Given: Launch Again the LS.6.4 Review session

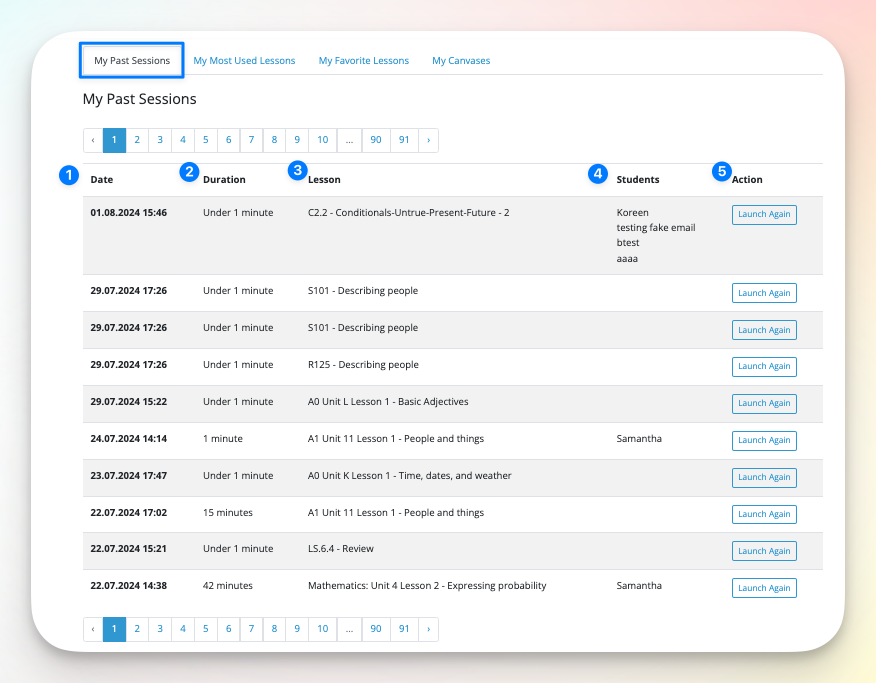Looking at the screenshot, I should click(764, 551).
